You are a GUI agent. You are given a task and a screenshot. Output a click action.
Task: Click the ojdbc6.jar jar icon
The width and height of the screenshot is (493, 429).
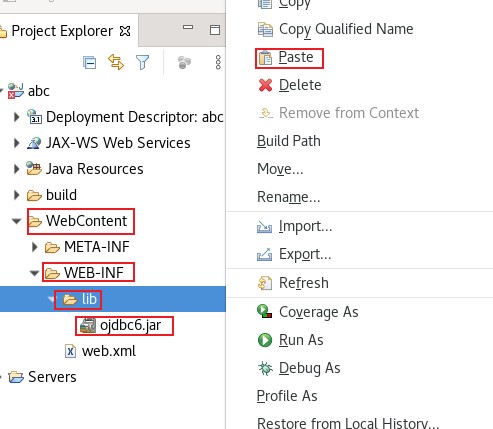point(88,326)
